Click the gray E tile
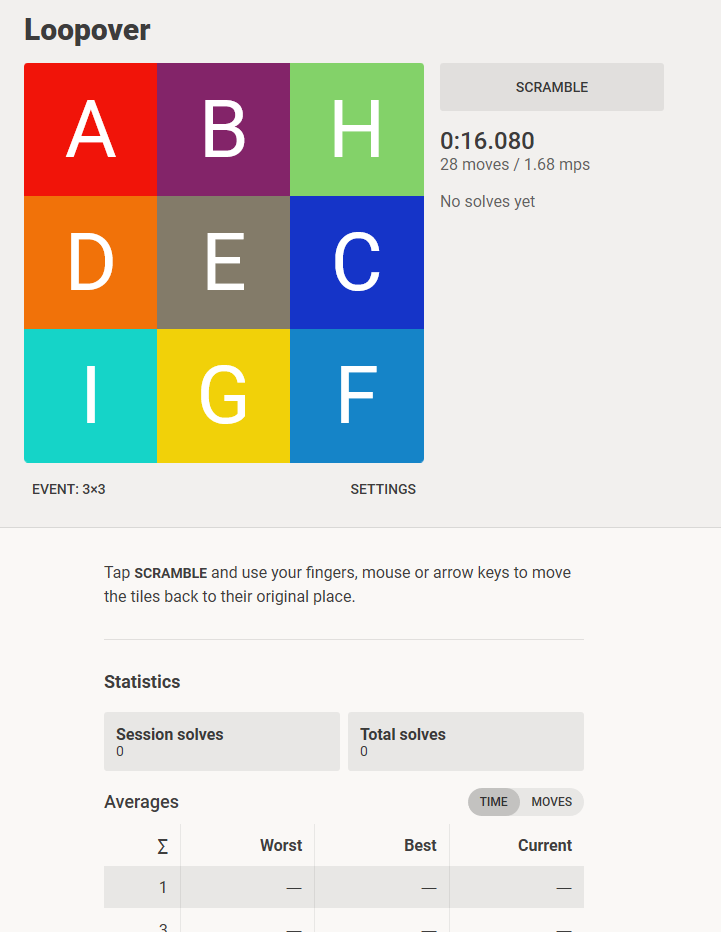This screenshot has width=721, height=932. point(223,263)
